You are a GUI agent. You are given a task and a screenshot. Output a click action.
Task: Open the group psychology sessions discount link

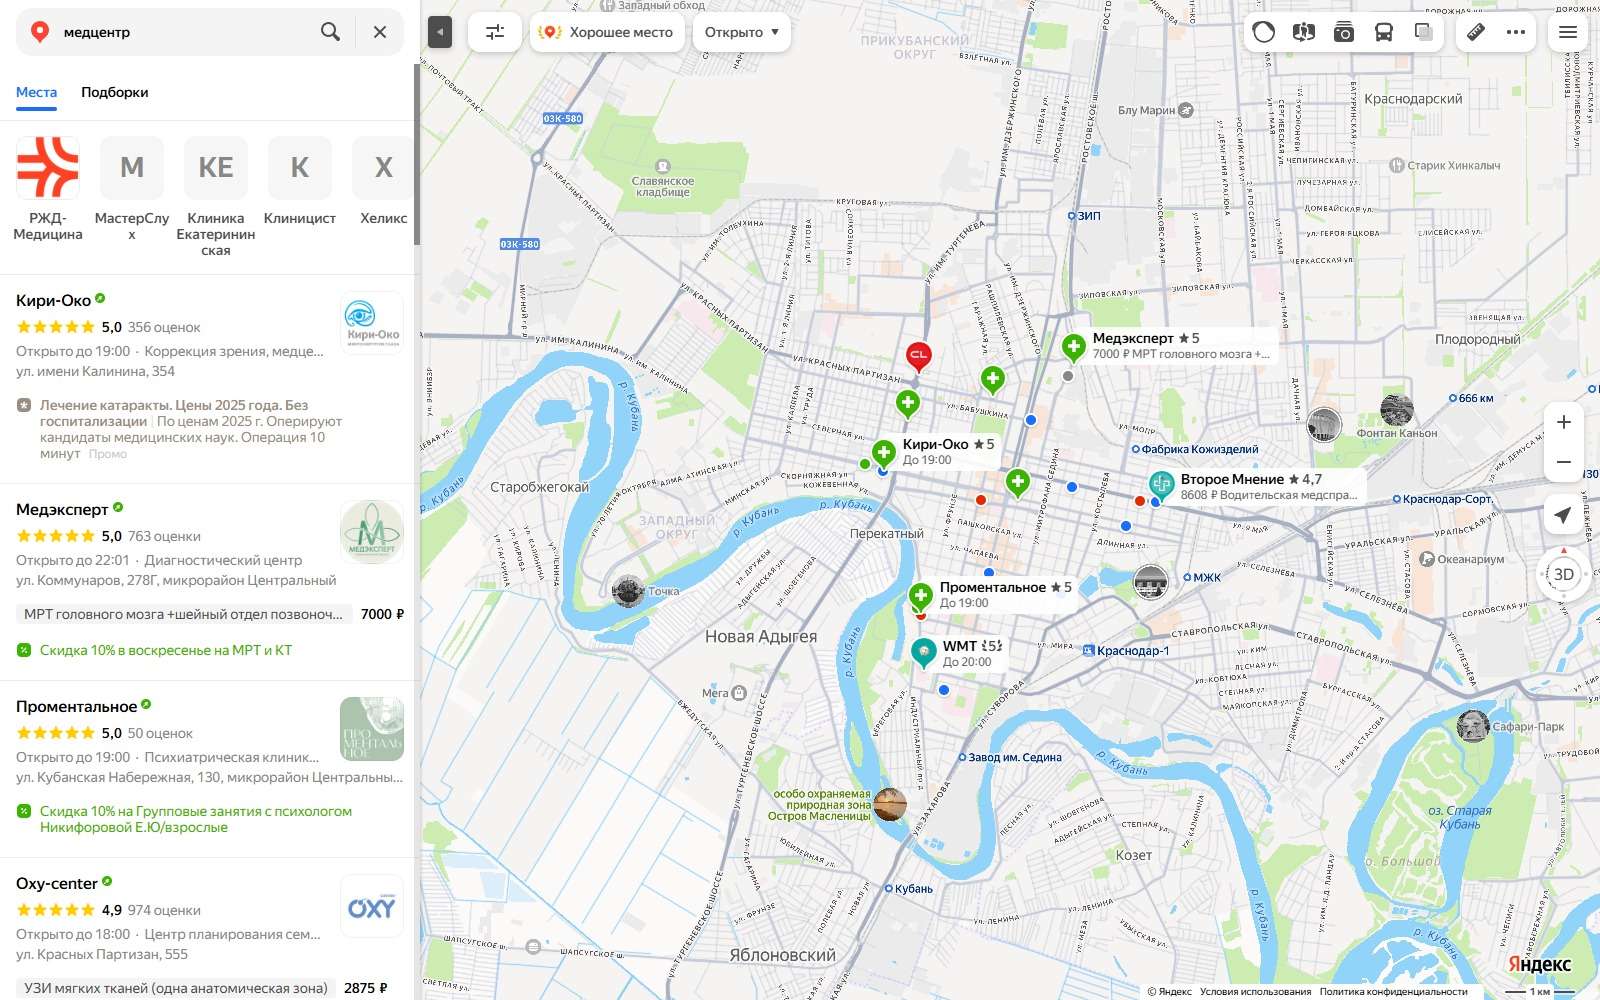tap(196, 819)
